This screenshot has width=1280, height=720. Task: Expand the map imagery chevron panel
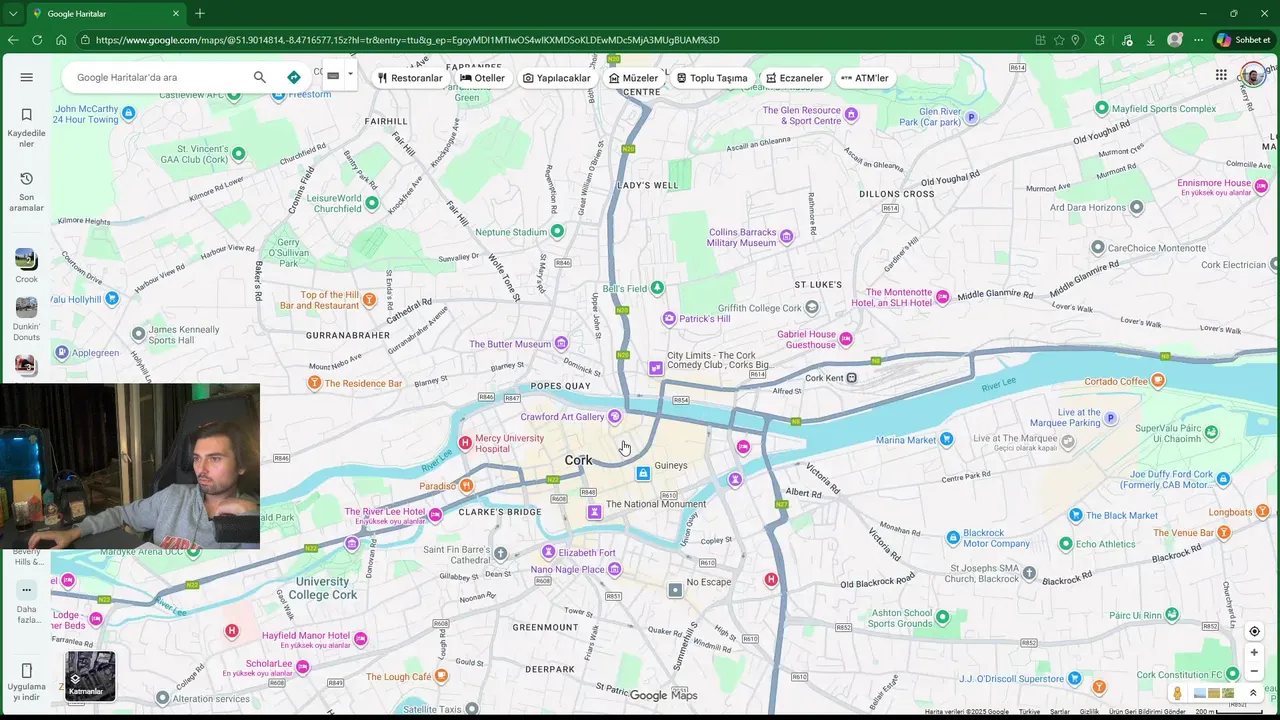click(1253, 693)
